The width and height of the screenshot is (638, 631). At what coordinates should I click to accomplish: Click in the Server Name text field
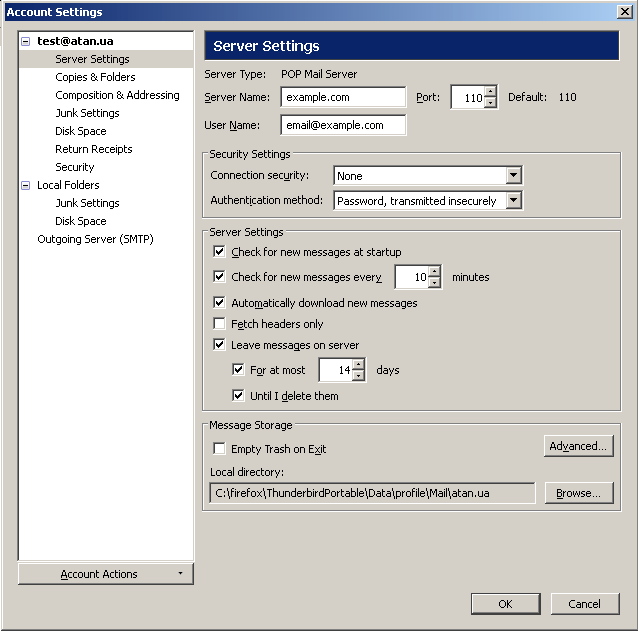[x=343, y=97]
